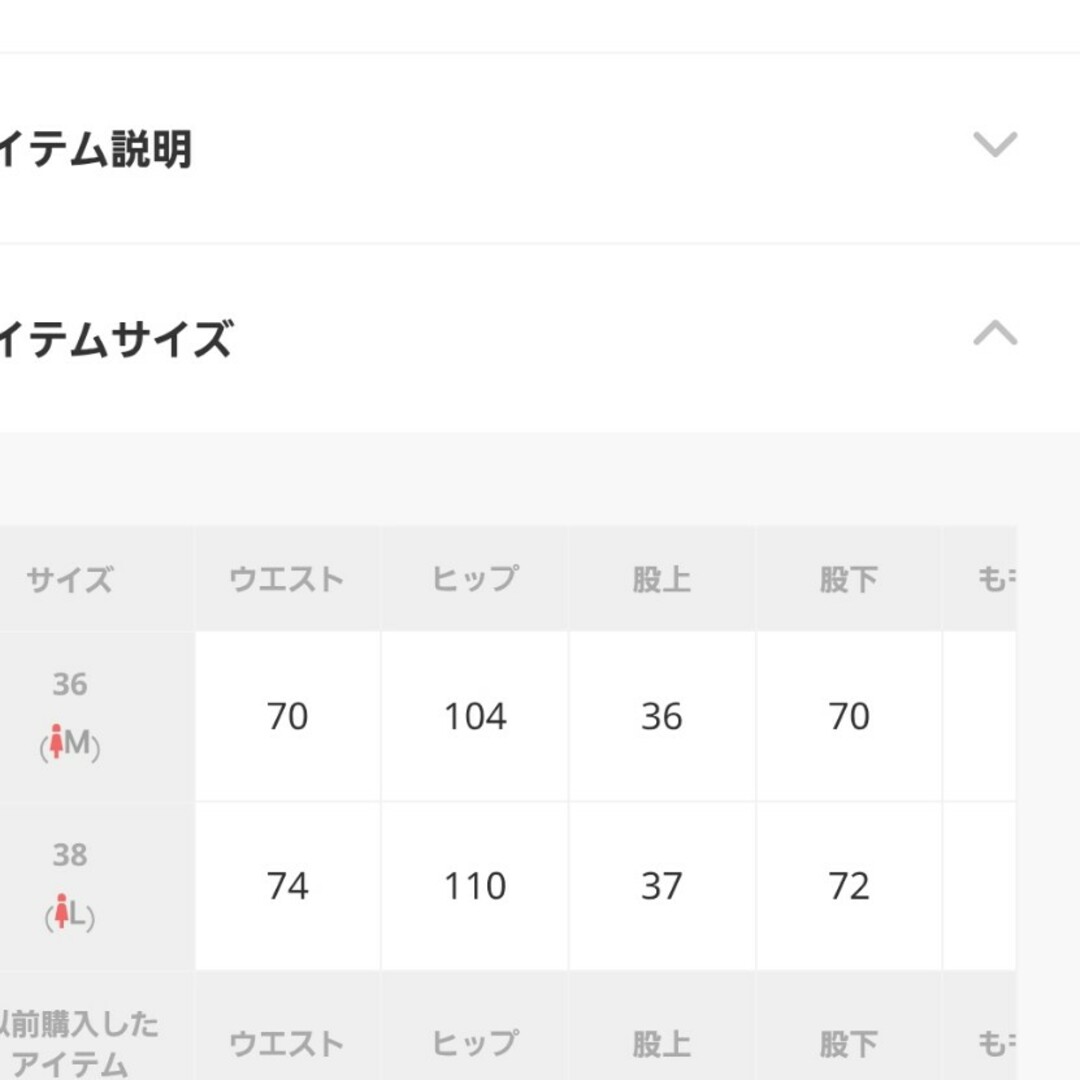Click the hip value 104 cell
Image resolution: width=1080 pixels, height=1080 pixels.
coord(475,716)
